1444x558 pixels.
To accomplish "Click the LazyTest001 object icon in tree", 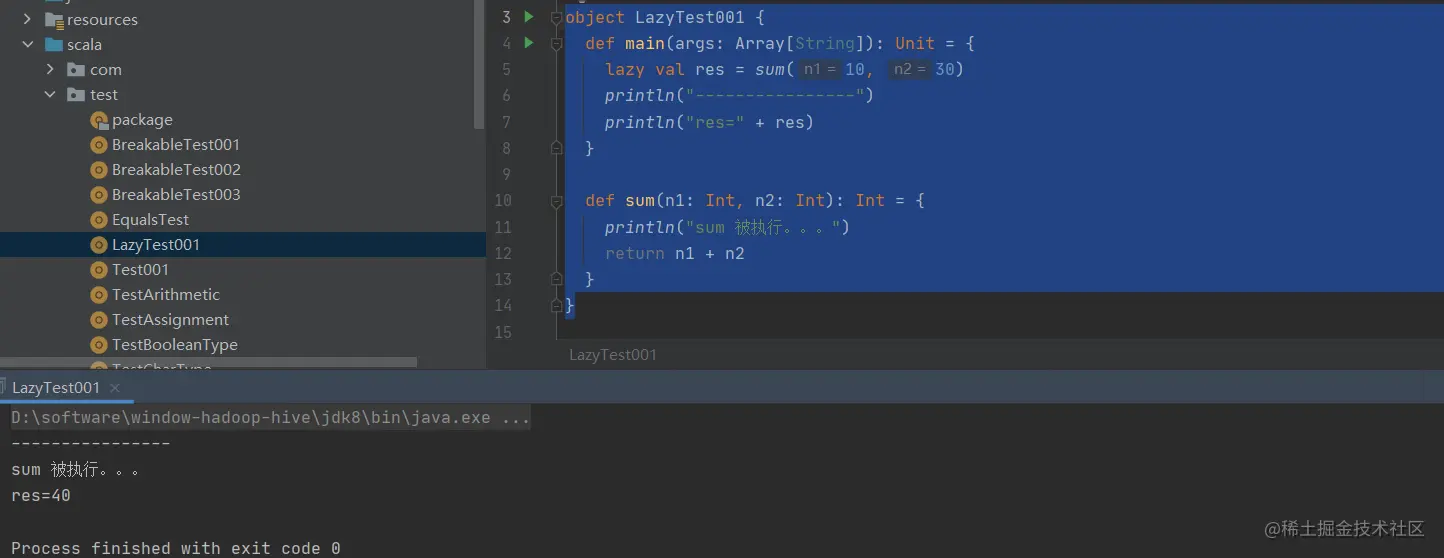I will (98, 245).
